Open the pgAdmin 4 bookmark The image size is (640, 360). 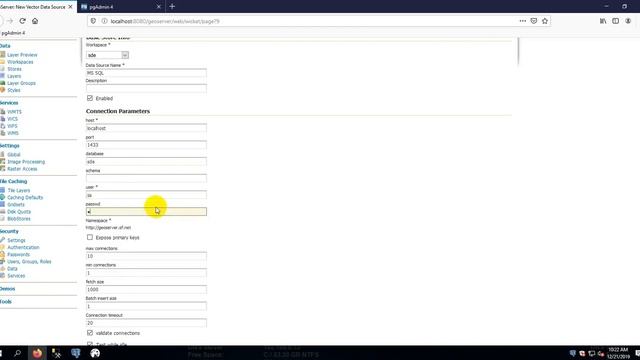point(13,33)
